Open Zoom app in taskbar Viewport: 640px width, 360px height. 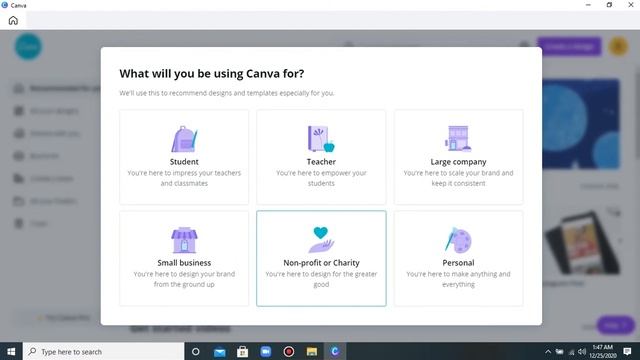pos(266,351)
